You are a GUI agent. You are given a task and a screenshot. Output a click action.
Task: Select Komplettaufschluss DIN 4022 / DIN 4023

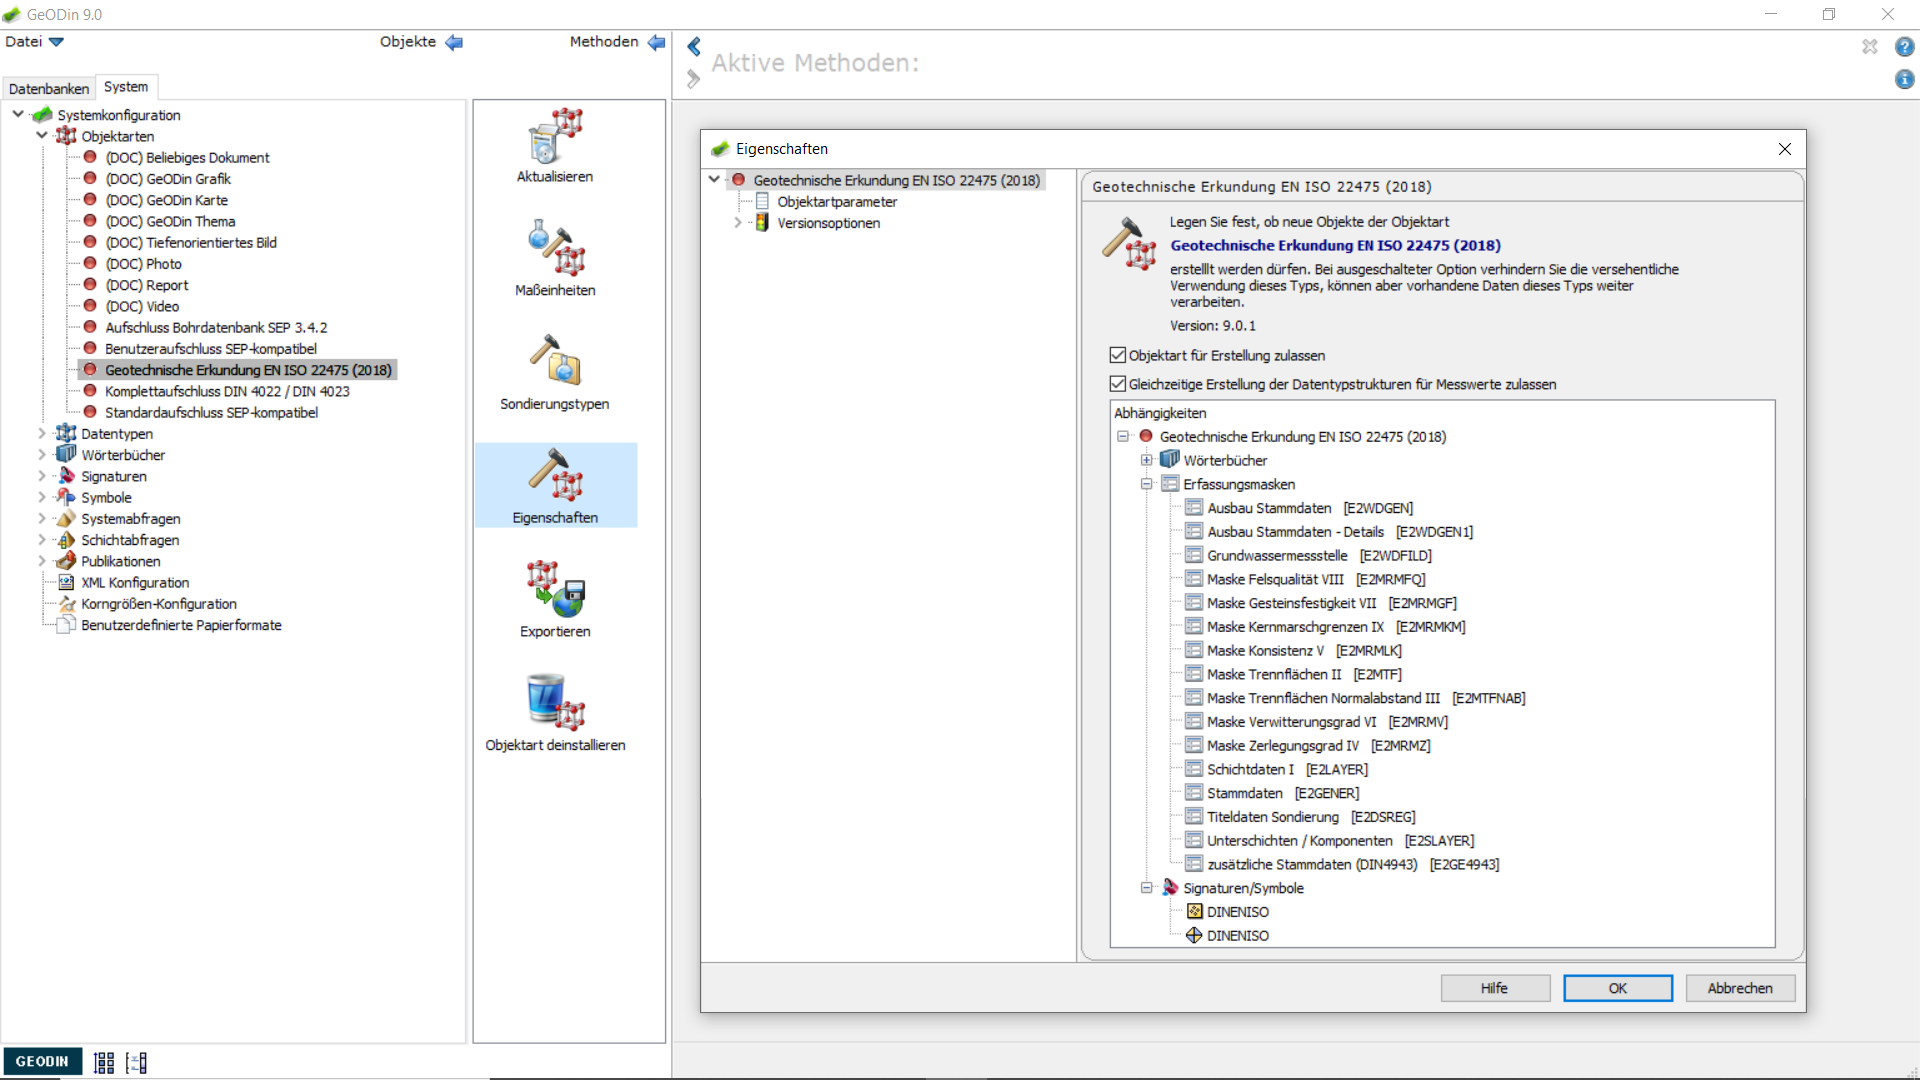point(227,391)
